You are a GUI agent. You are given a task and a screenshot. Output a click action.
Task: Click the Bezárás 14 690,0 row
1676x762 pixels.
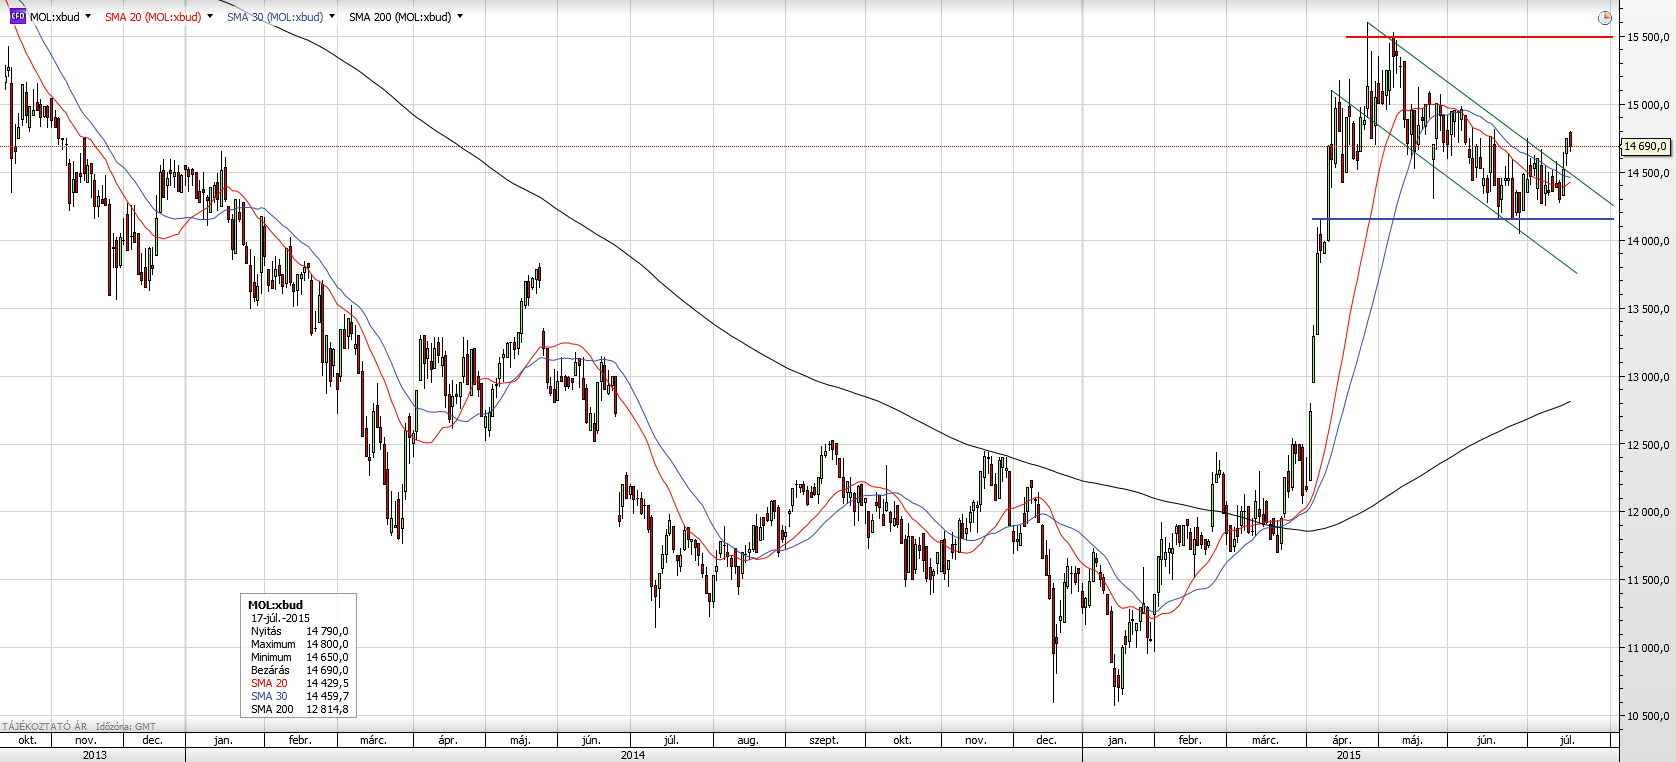tap(299, 670)
